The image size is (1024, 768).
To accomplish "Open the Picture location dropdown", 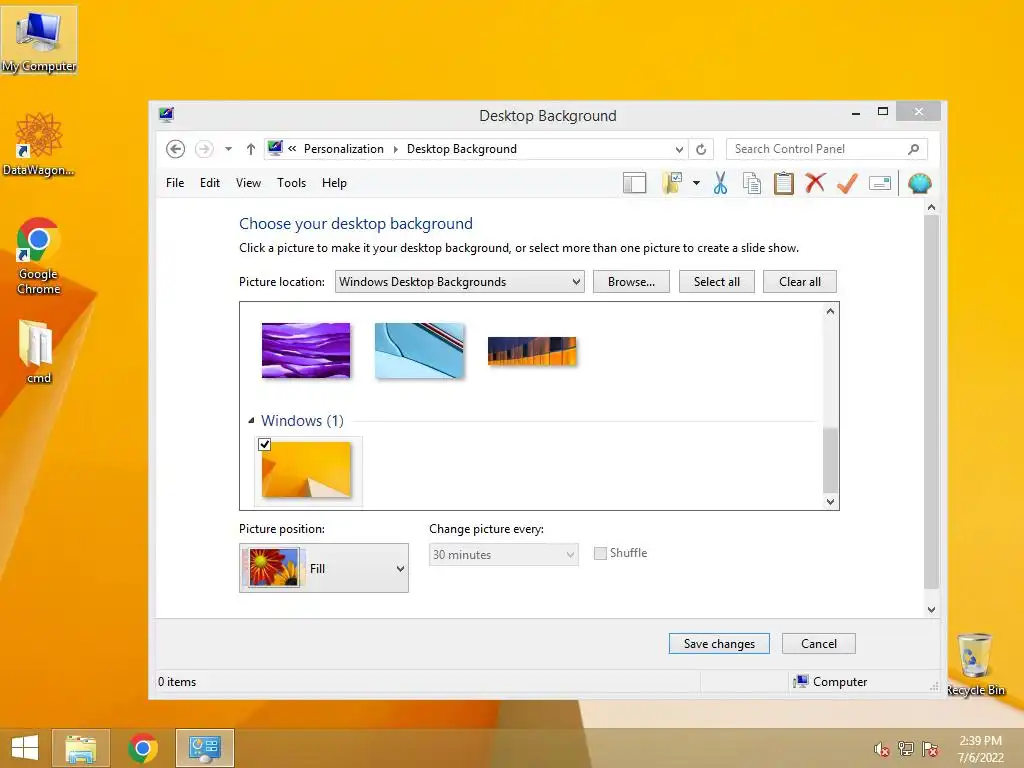I will (460, 281).
